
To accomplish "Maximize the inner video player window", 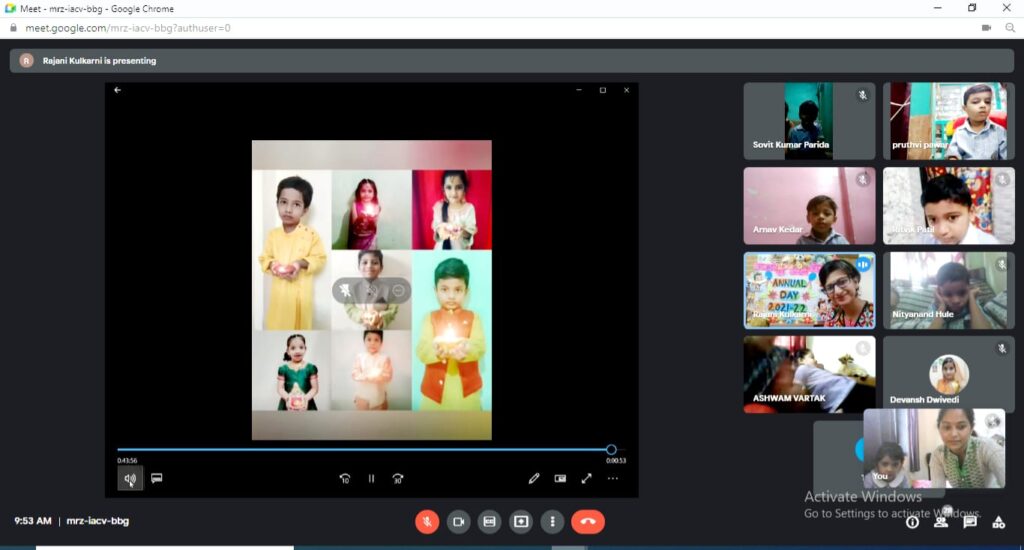I will point(603,90).
